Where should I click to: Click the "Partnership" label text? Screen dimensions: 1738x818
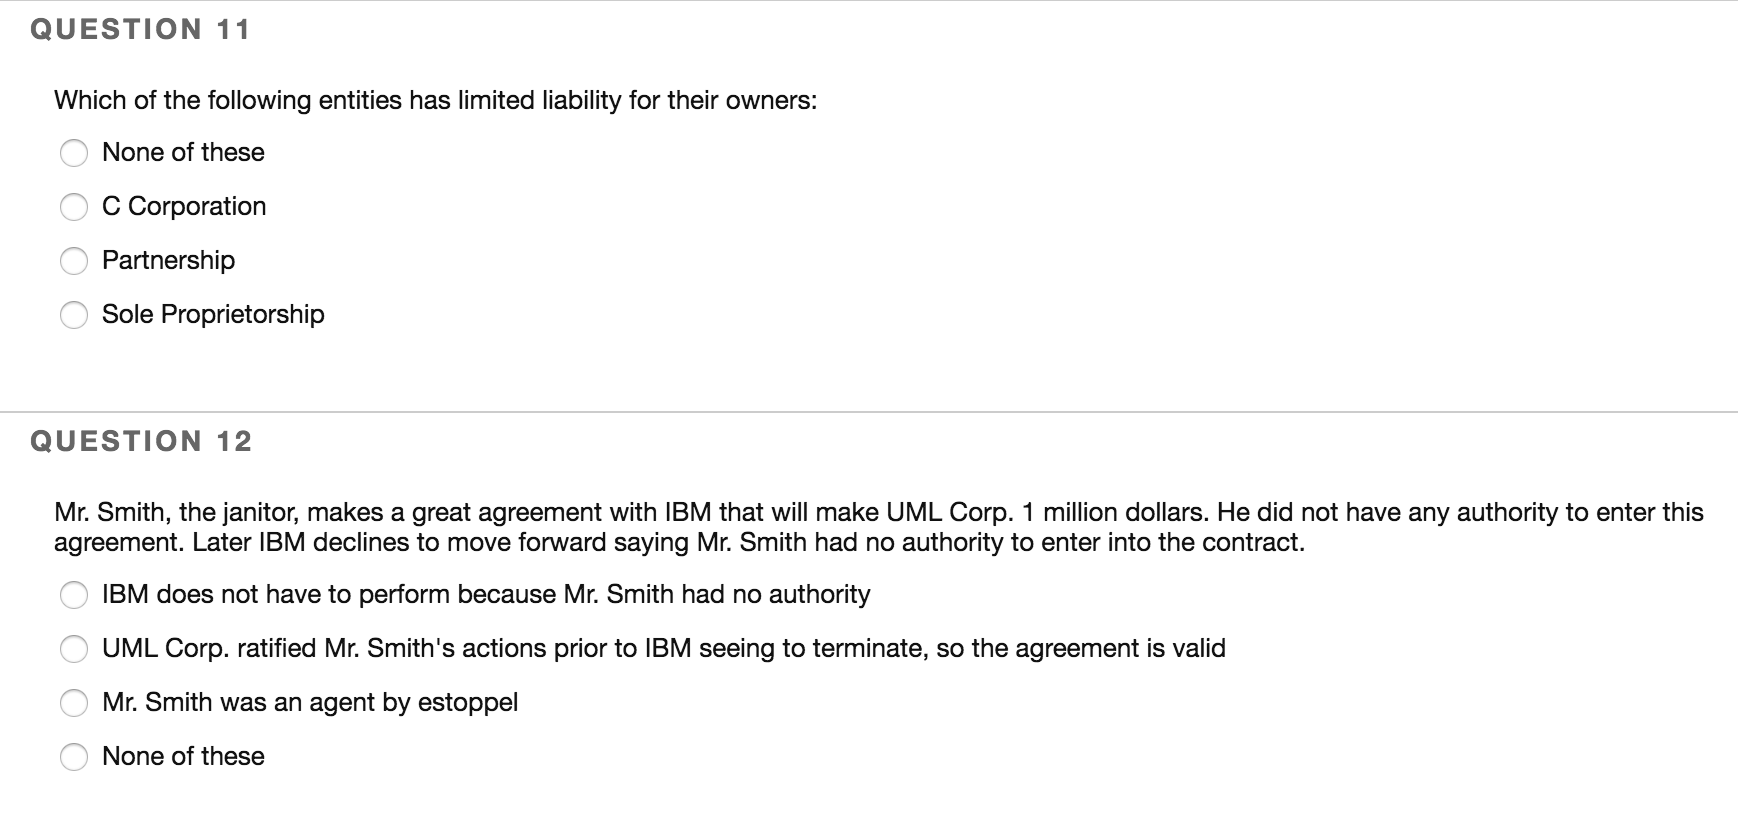(x=168, y=260)
